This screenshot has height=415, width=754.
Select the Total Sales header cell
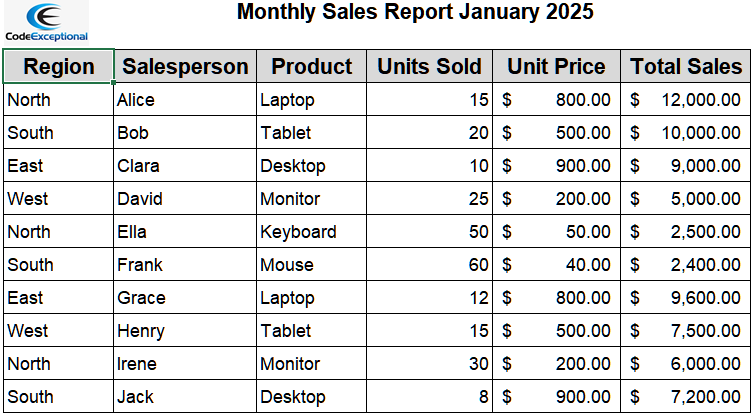pos(686,67)
